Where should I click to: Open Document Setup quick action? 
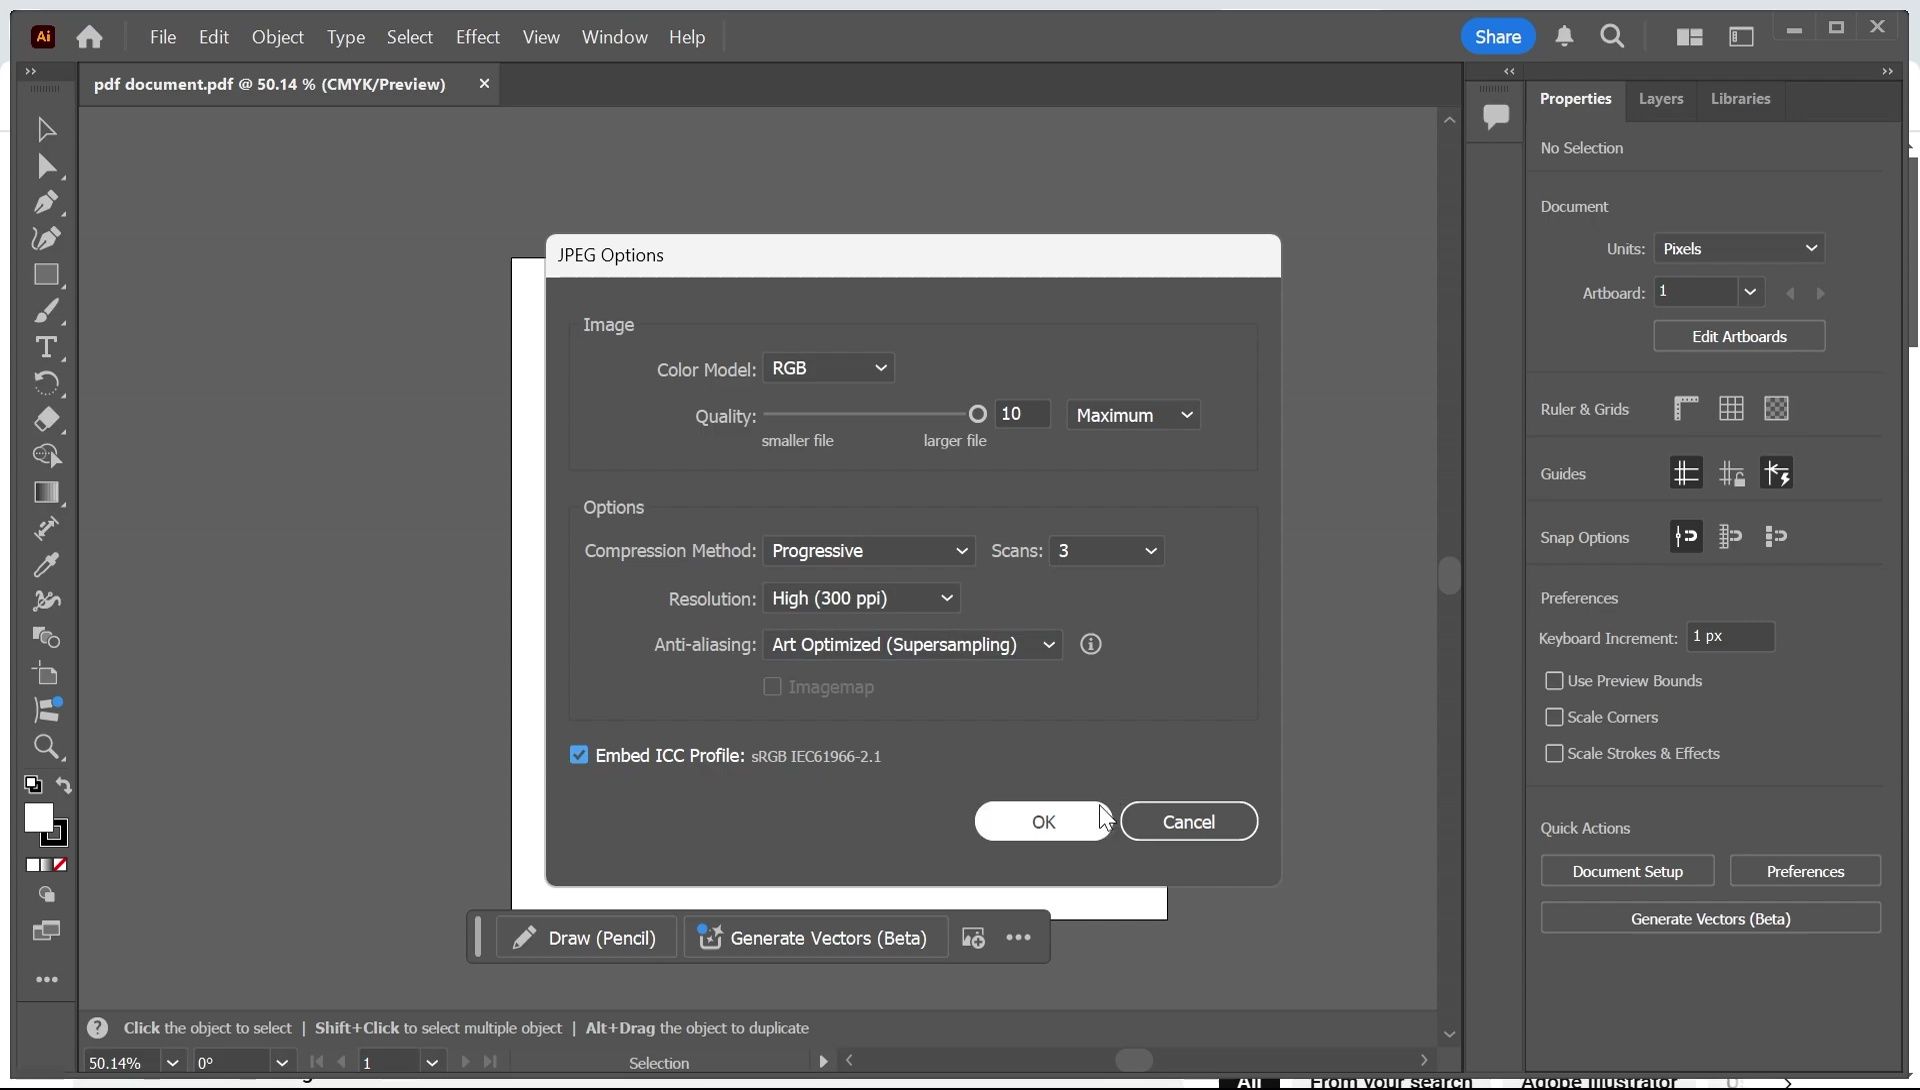(x=1627, y=872)
